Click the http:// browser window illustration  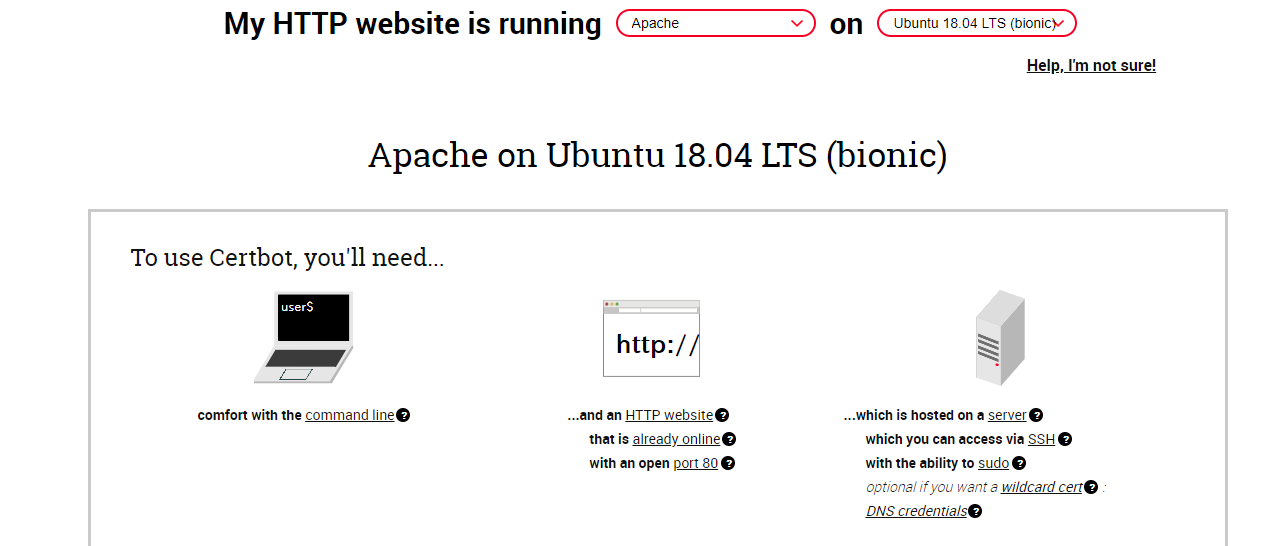point(651,338)
